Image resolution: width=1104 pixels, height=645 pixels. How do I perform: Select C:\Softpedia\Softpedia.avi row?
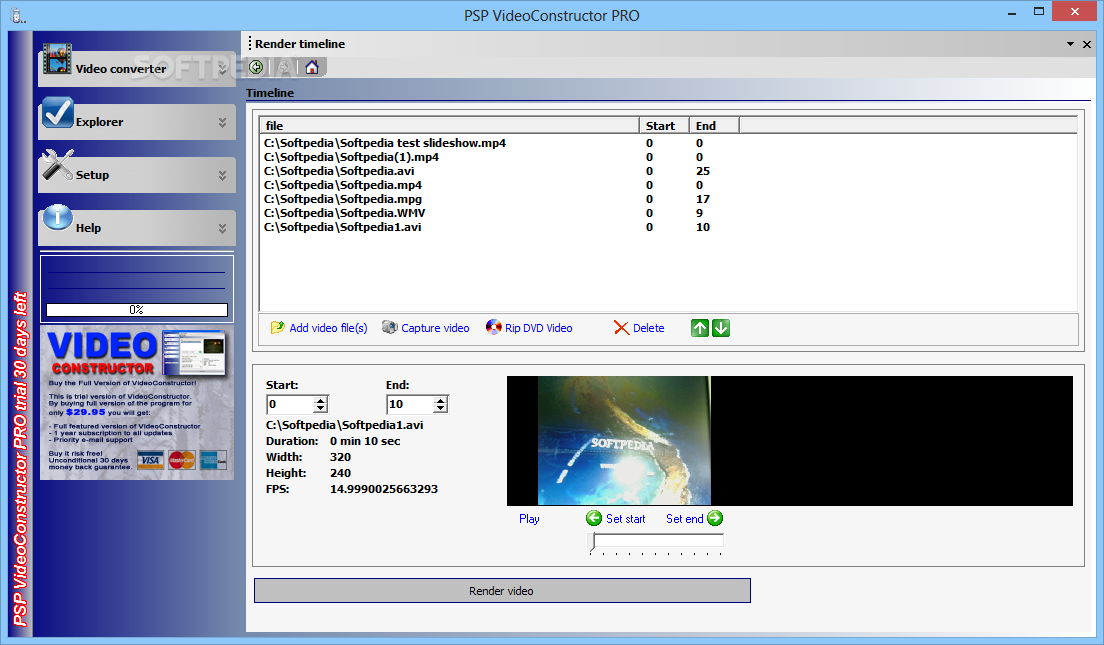pyautogui.click(x=339, y=171)
